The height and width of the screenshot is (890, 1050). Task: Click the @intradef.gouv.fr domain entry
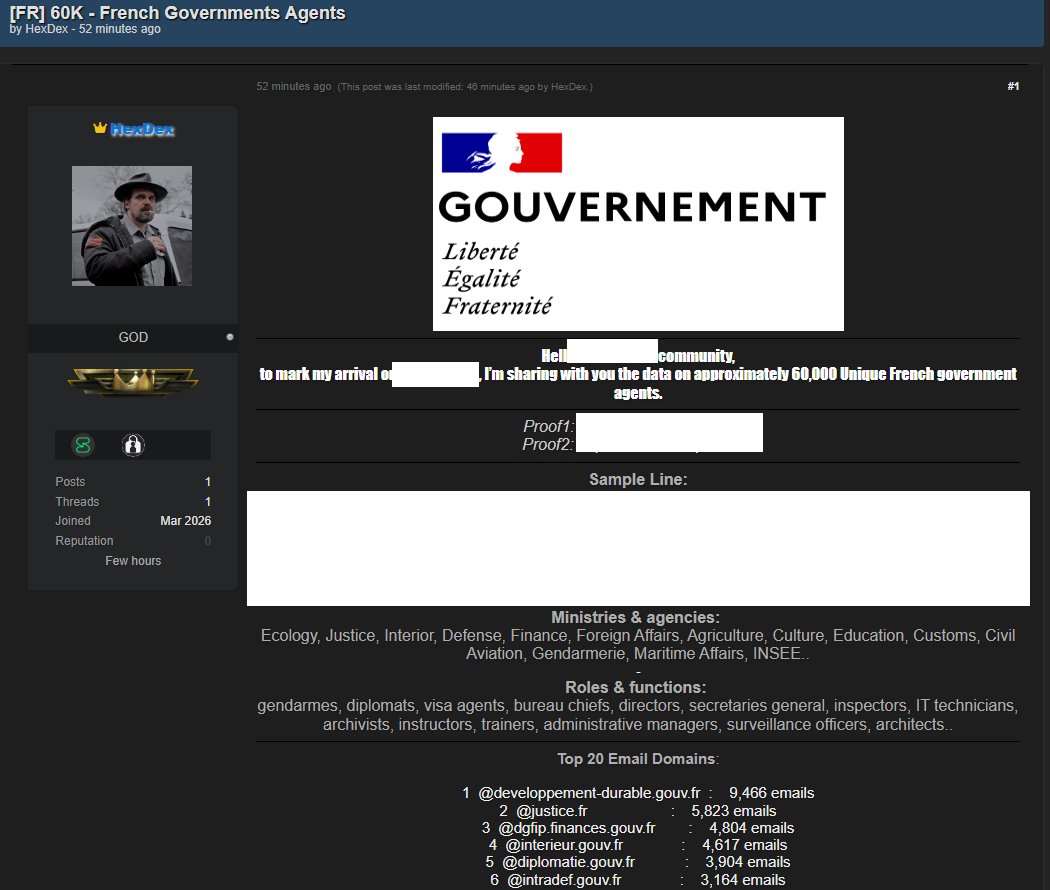[564, 880]
